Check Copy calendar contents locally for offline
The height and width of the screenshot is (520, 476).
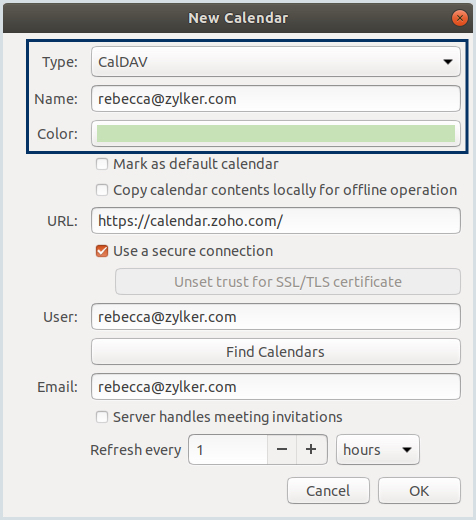(102, 190)
